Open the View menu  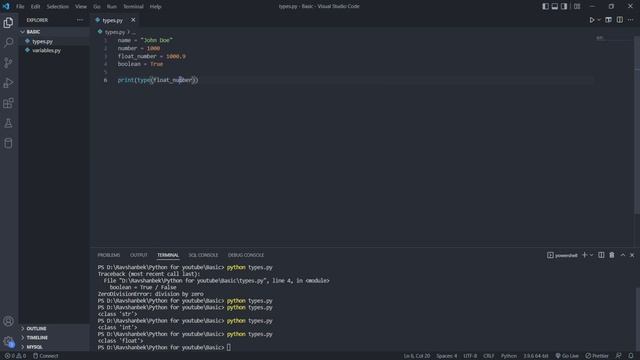81,7
